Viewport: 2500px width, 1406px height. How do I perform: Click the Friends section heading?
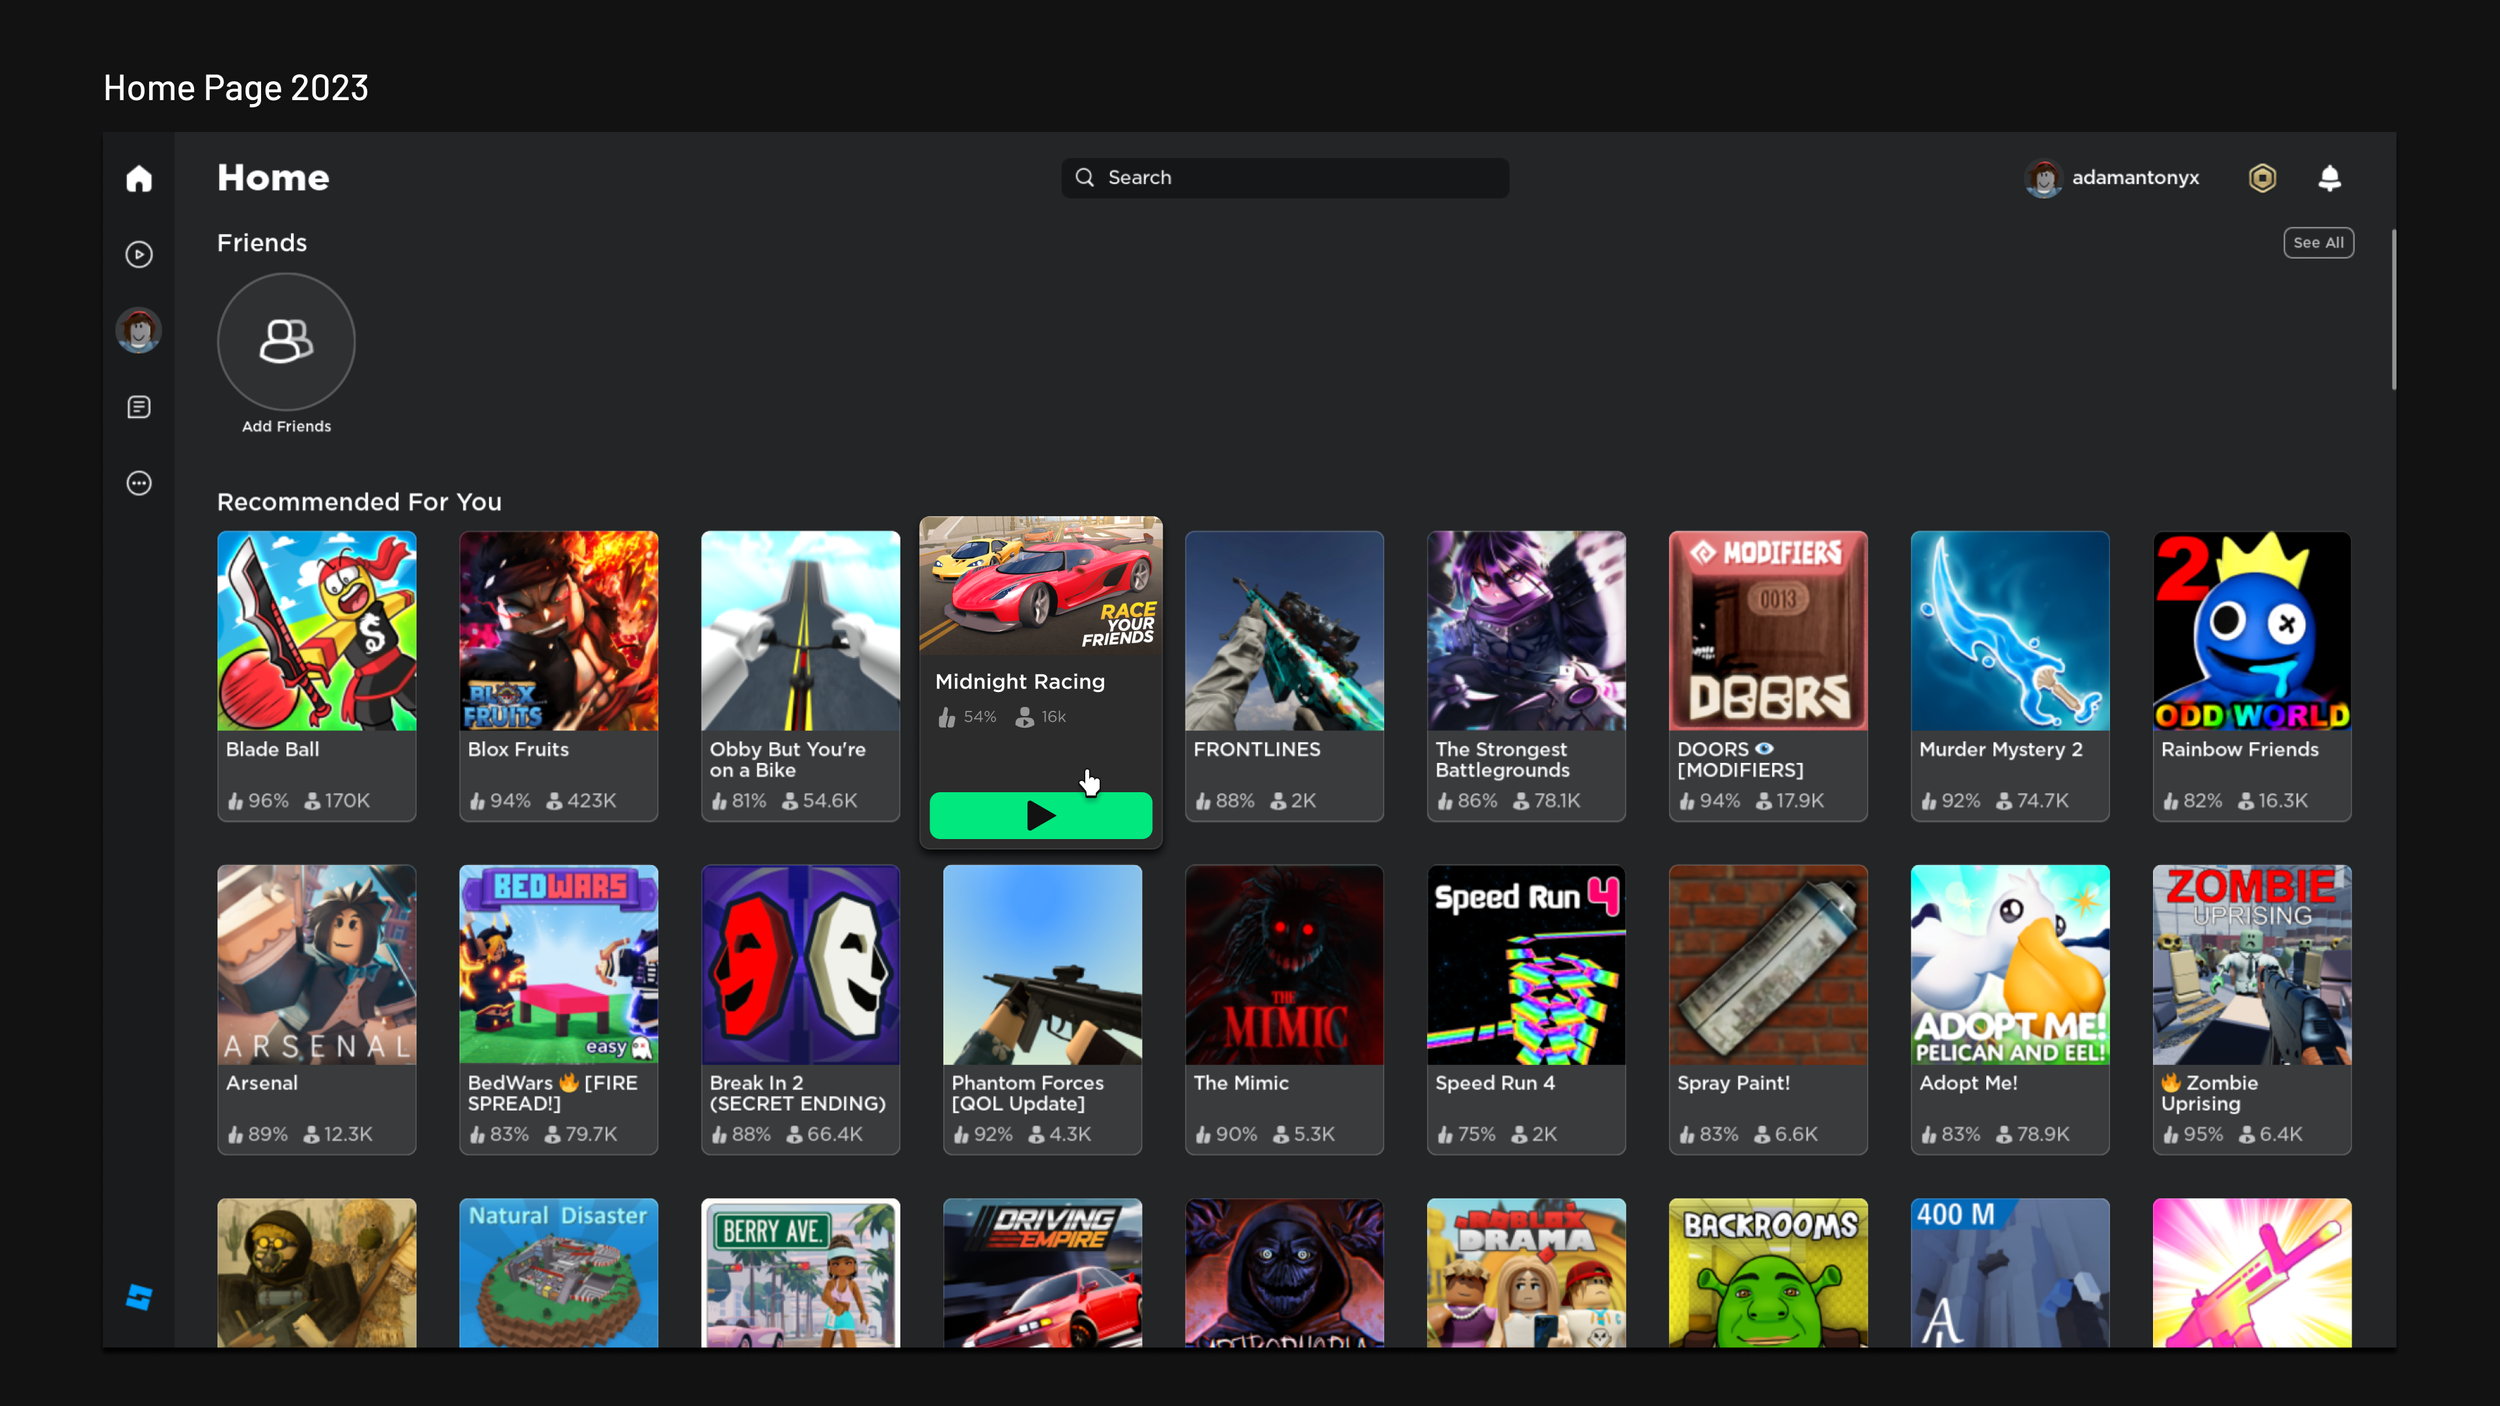262,243
